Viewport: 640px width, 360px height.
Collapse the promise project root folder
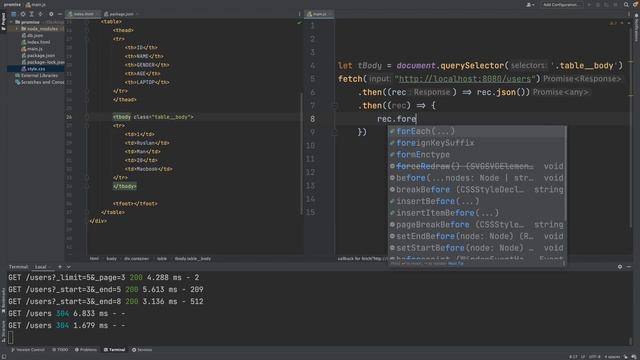(x=11, y=22)
